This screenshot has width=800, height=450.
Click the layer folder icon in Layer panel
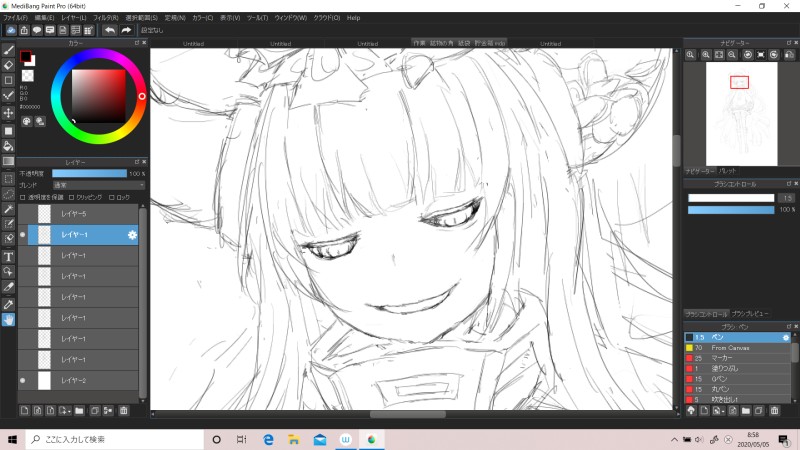point(79,411)
